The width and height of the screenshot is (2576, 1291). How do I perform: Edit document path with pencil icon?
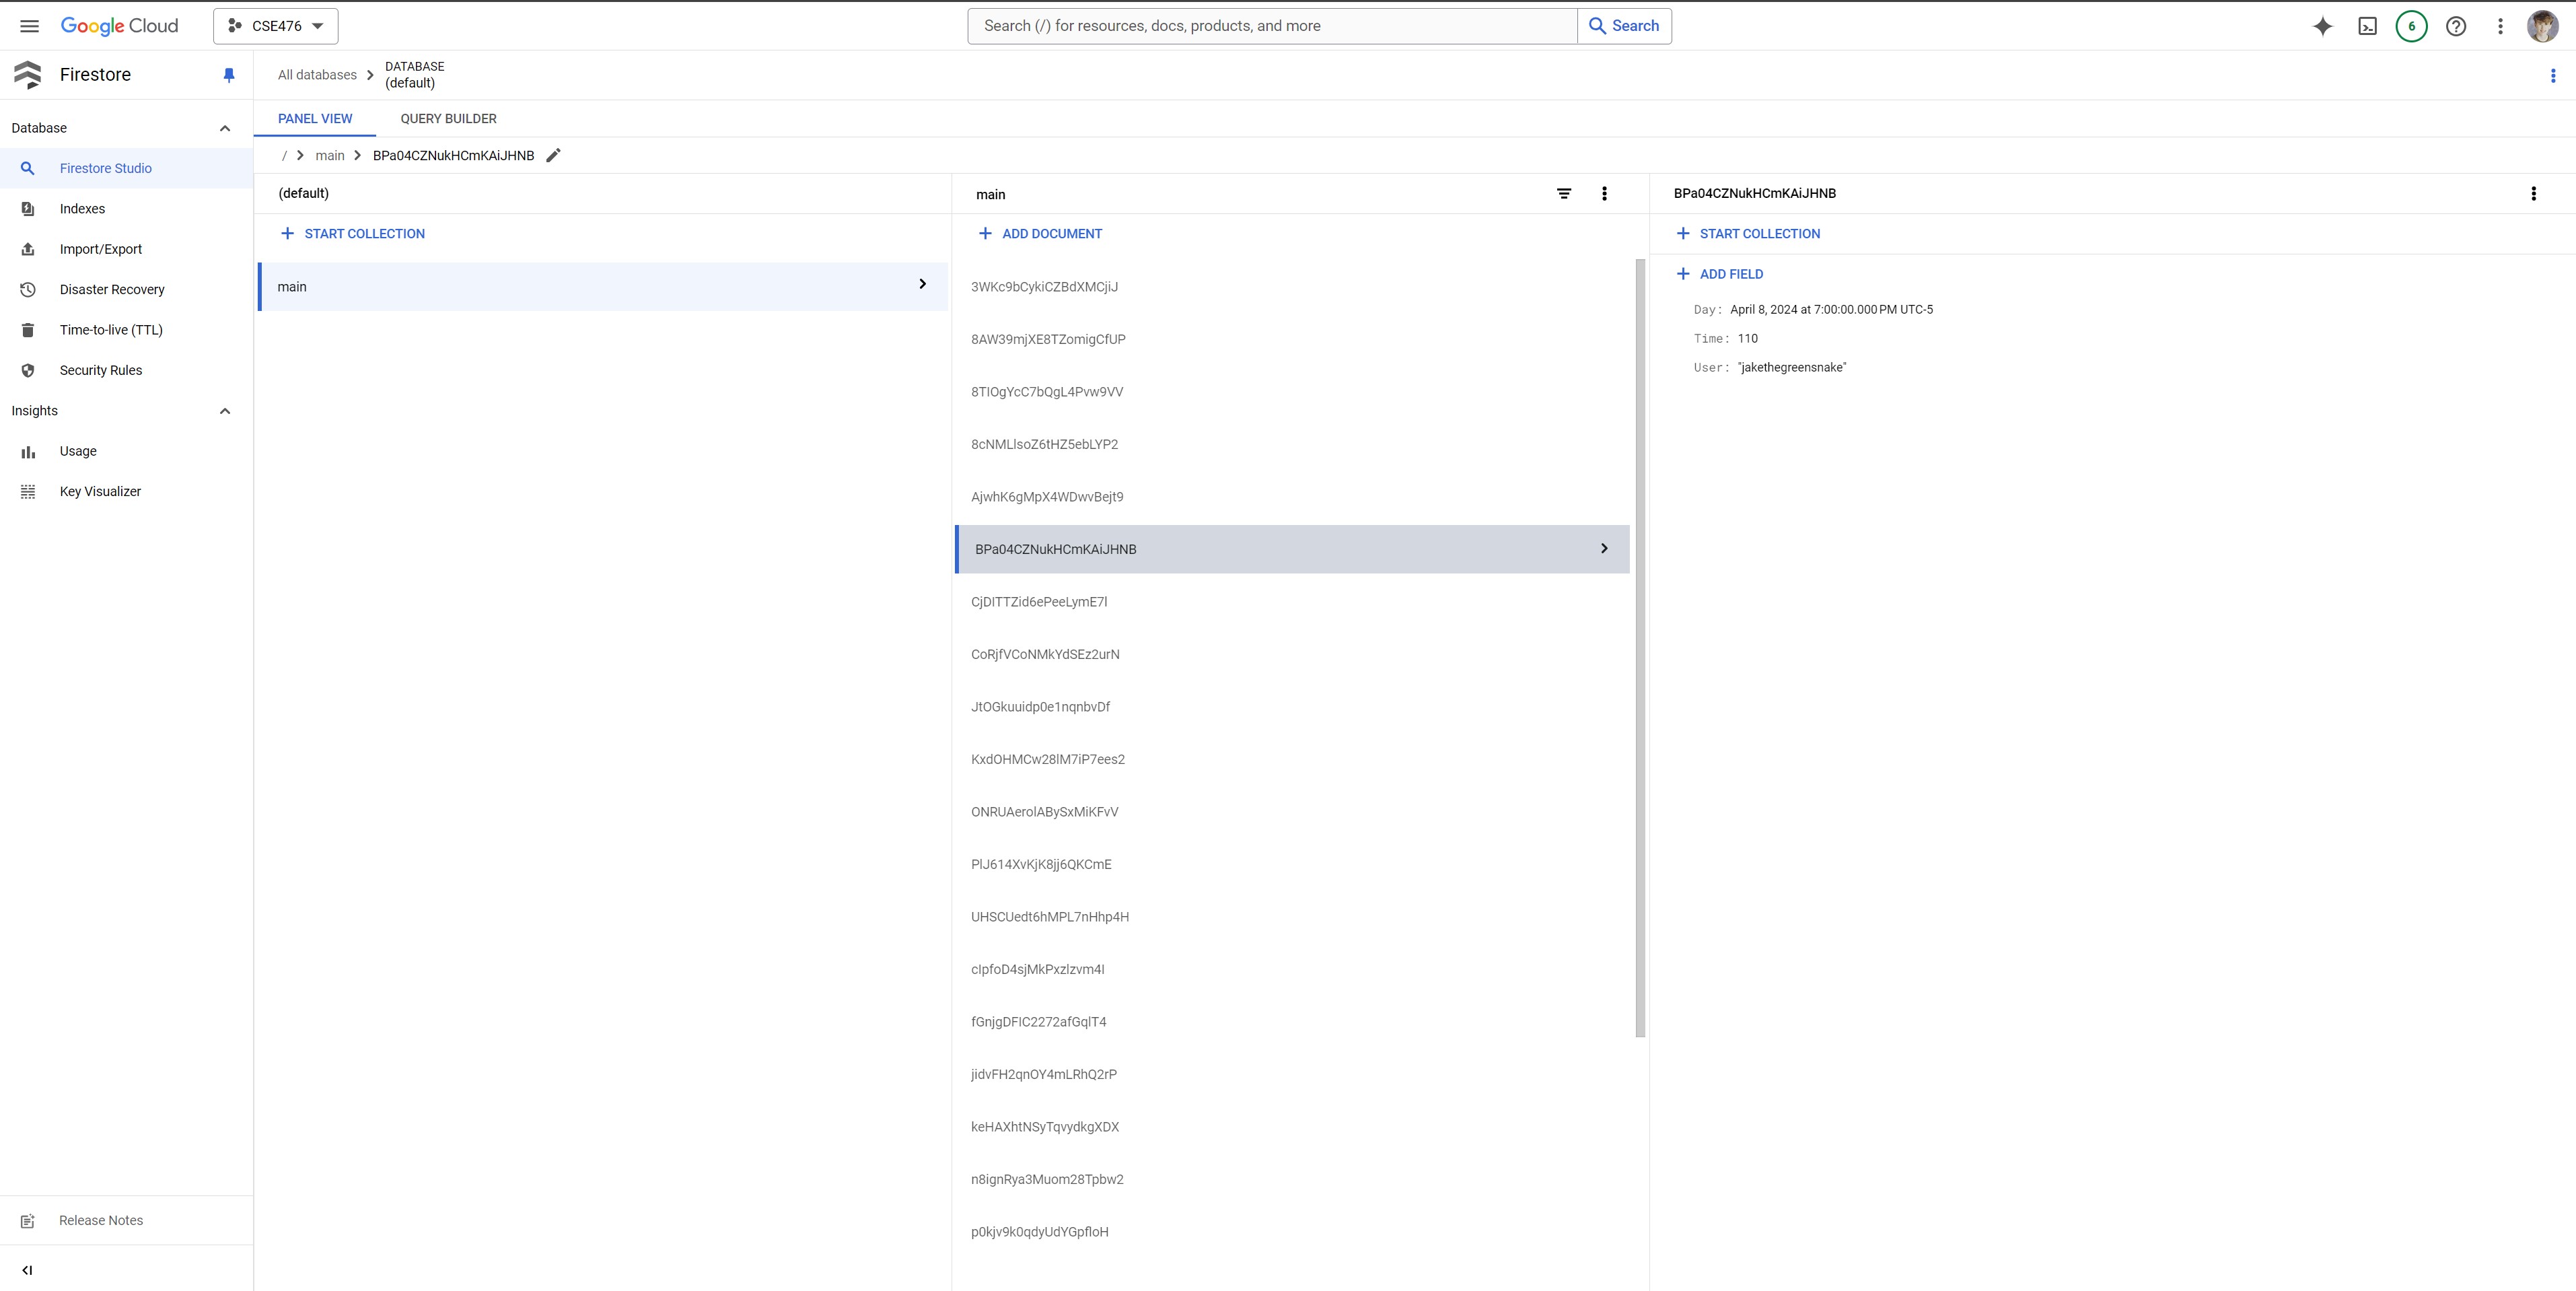(553, 155)
